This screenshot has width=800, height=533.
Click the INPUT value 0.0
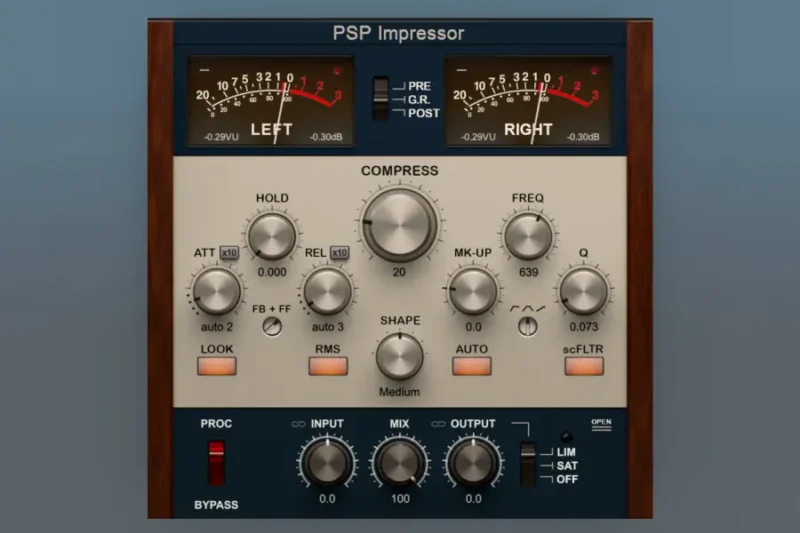327,499
